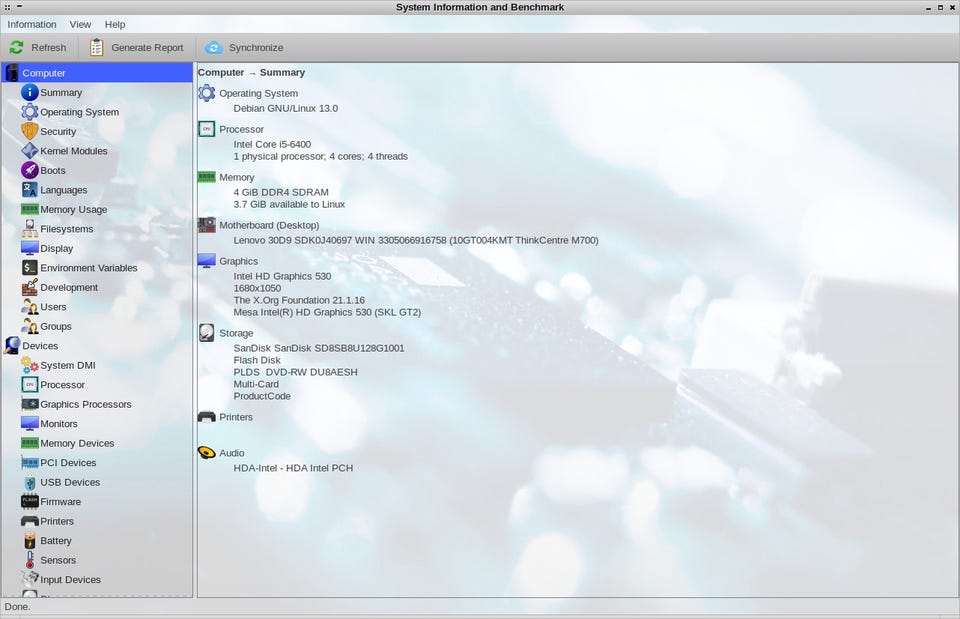Select the Devices tree category
The height and width of the screenshot is (619, 960).
pos(40,346)
